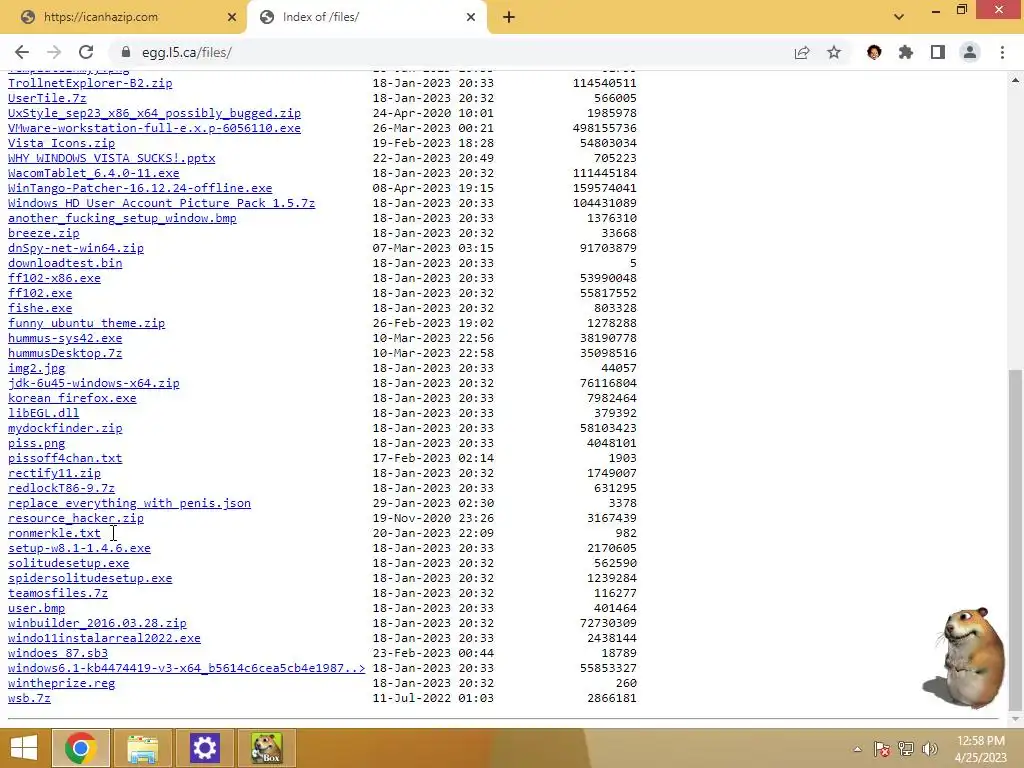
Task: Click the network tray icon
Action: (906, 749)
